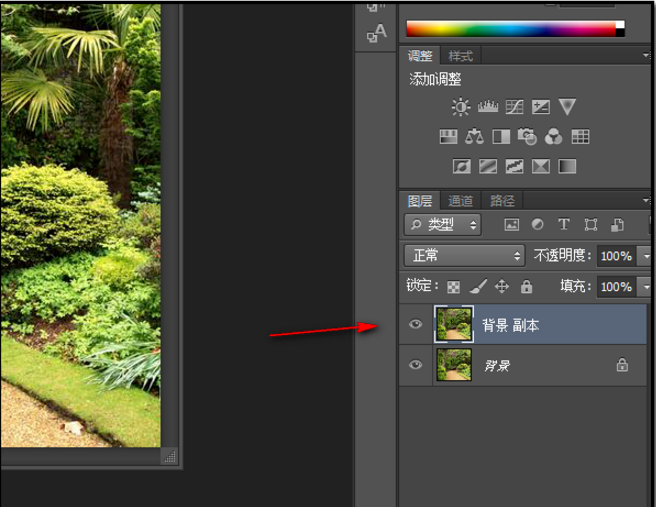
Task: Select the 背景 副本 layer name
Action: 510,325
